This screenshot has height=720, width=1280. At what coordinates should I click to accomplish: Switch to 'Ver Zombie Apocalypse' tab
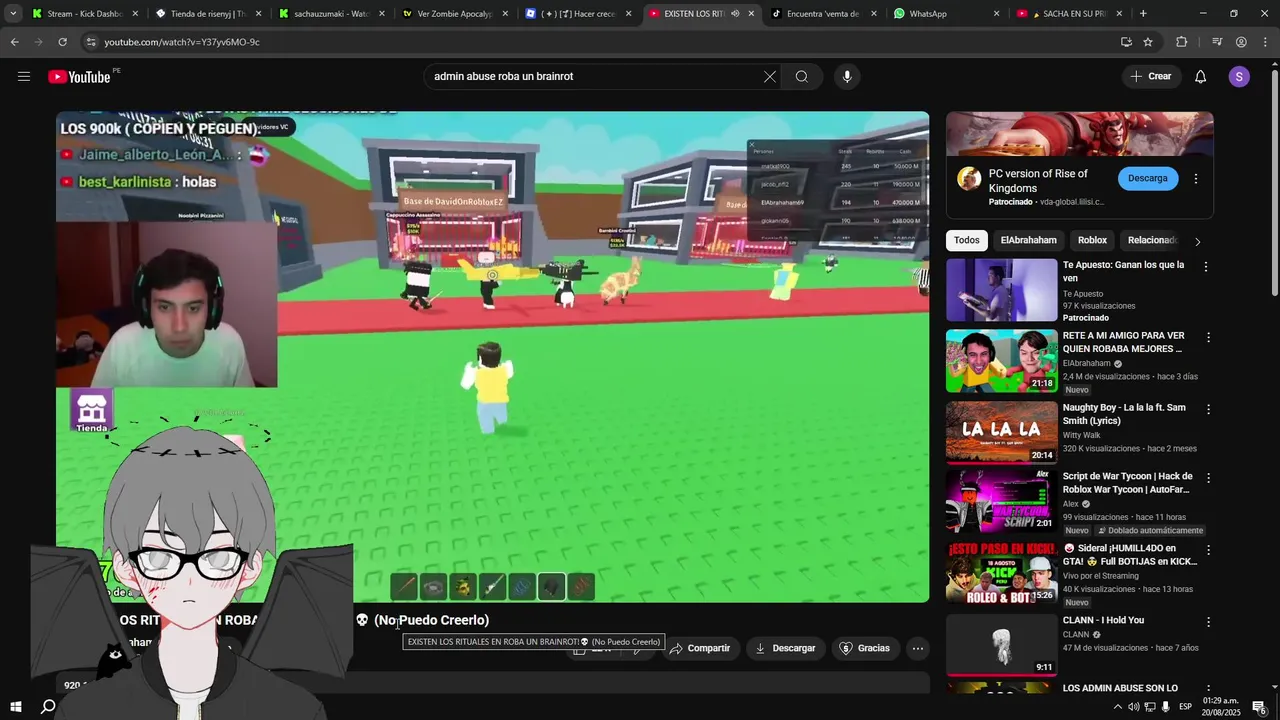(453, 14)
